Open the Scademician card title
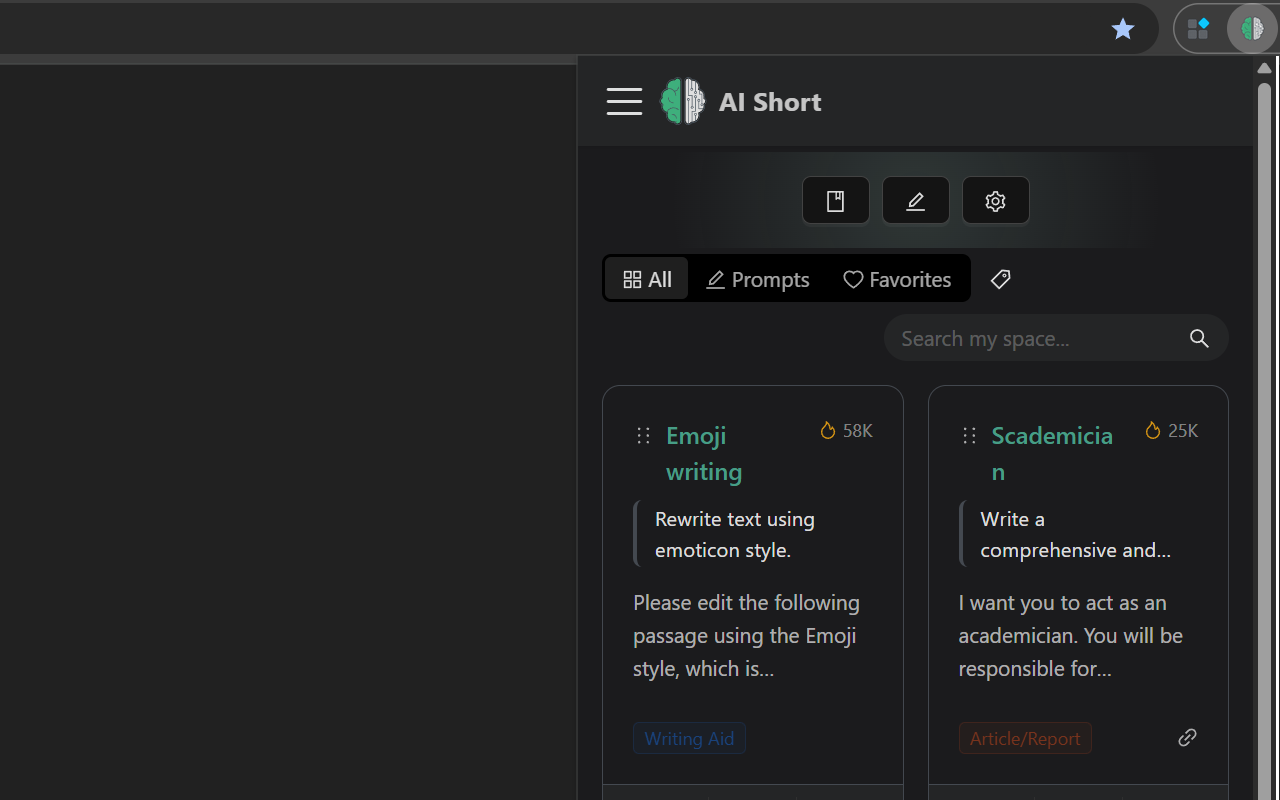 click(1052, 453)
